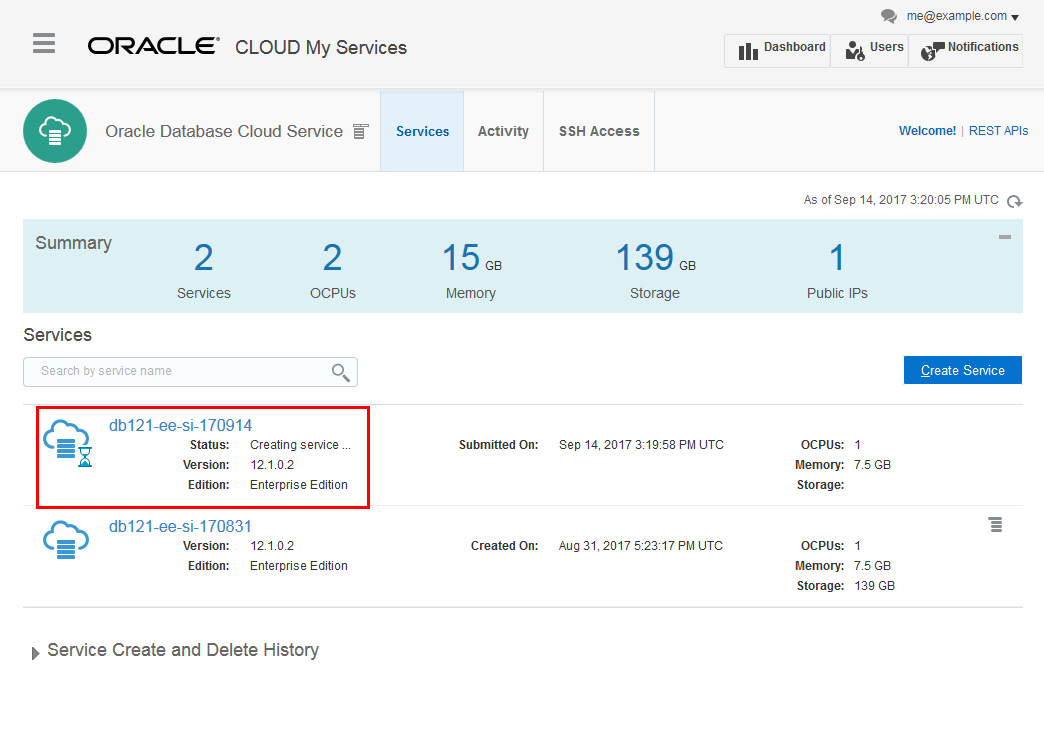
Task: Select Storage value '139 GB' of db121-ee-si-170831
Action: 874,586
